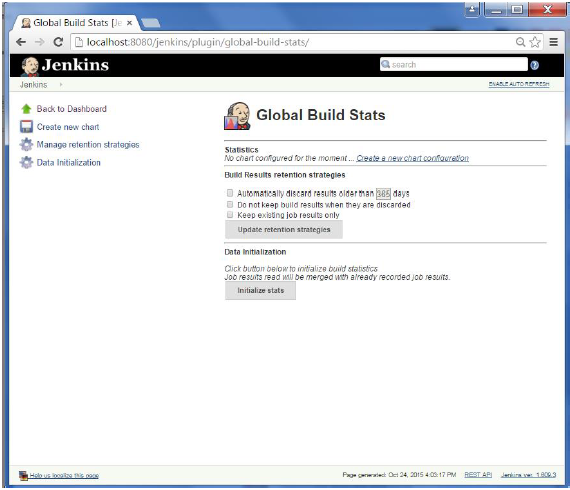Open a new browser tab
The height and width of the screenshot is (490, 570).
tap(150, 23)
